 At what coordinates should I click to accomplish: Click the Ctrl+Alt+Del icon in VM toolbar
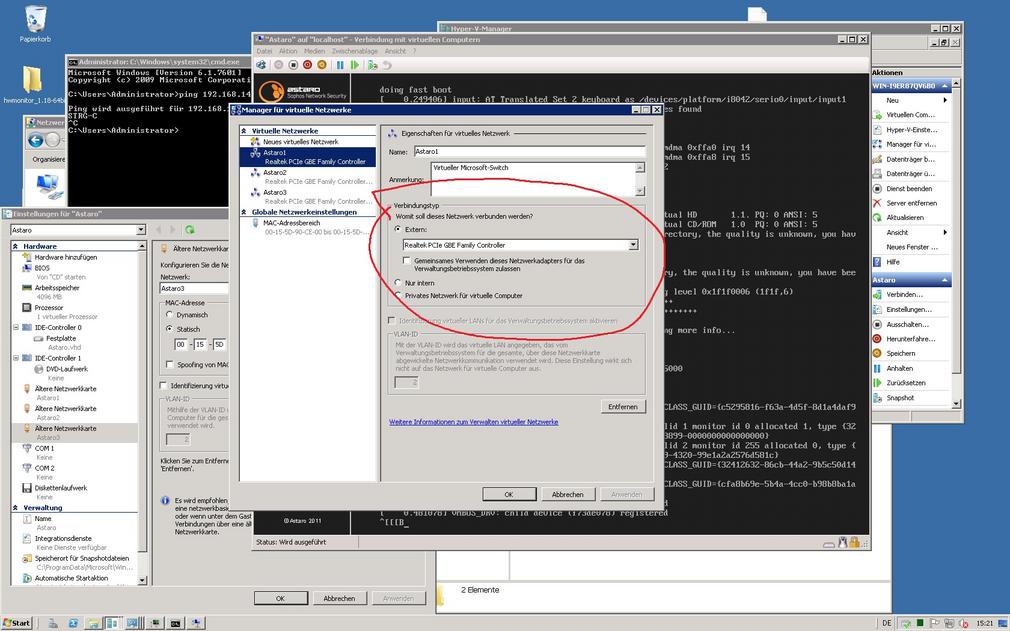263,65
